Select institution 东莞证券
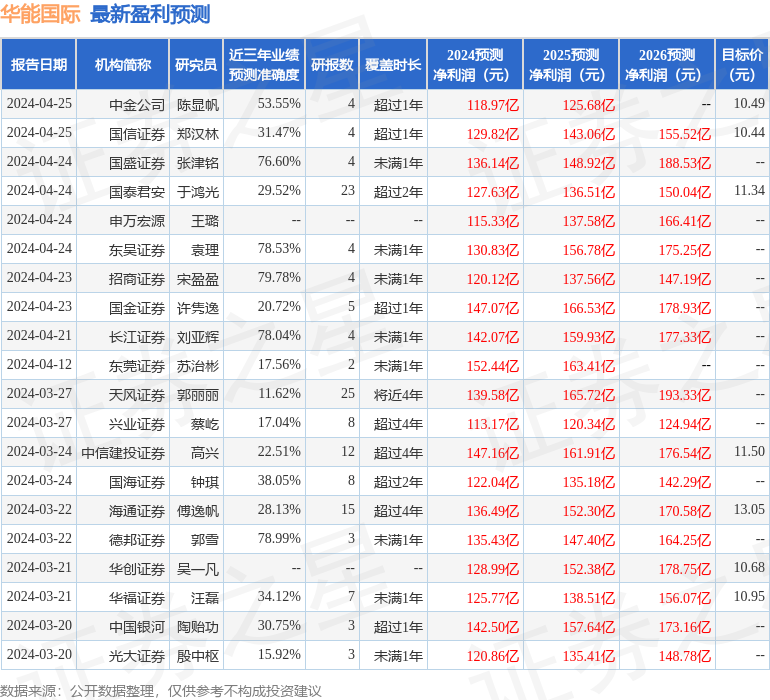 coord(137,365)
